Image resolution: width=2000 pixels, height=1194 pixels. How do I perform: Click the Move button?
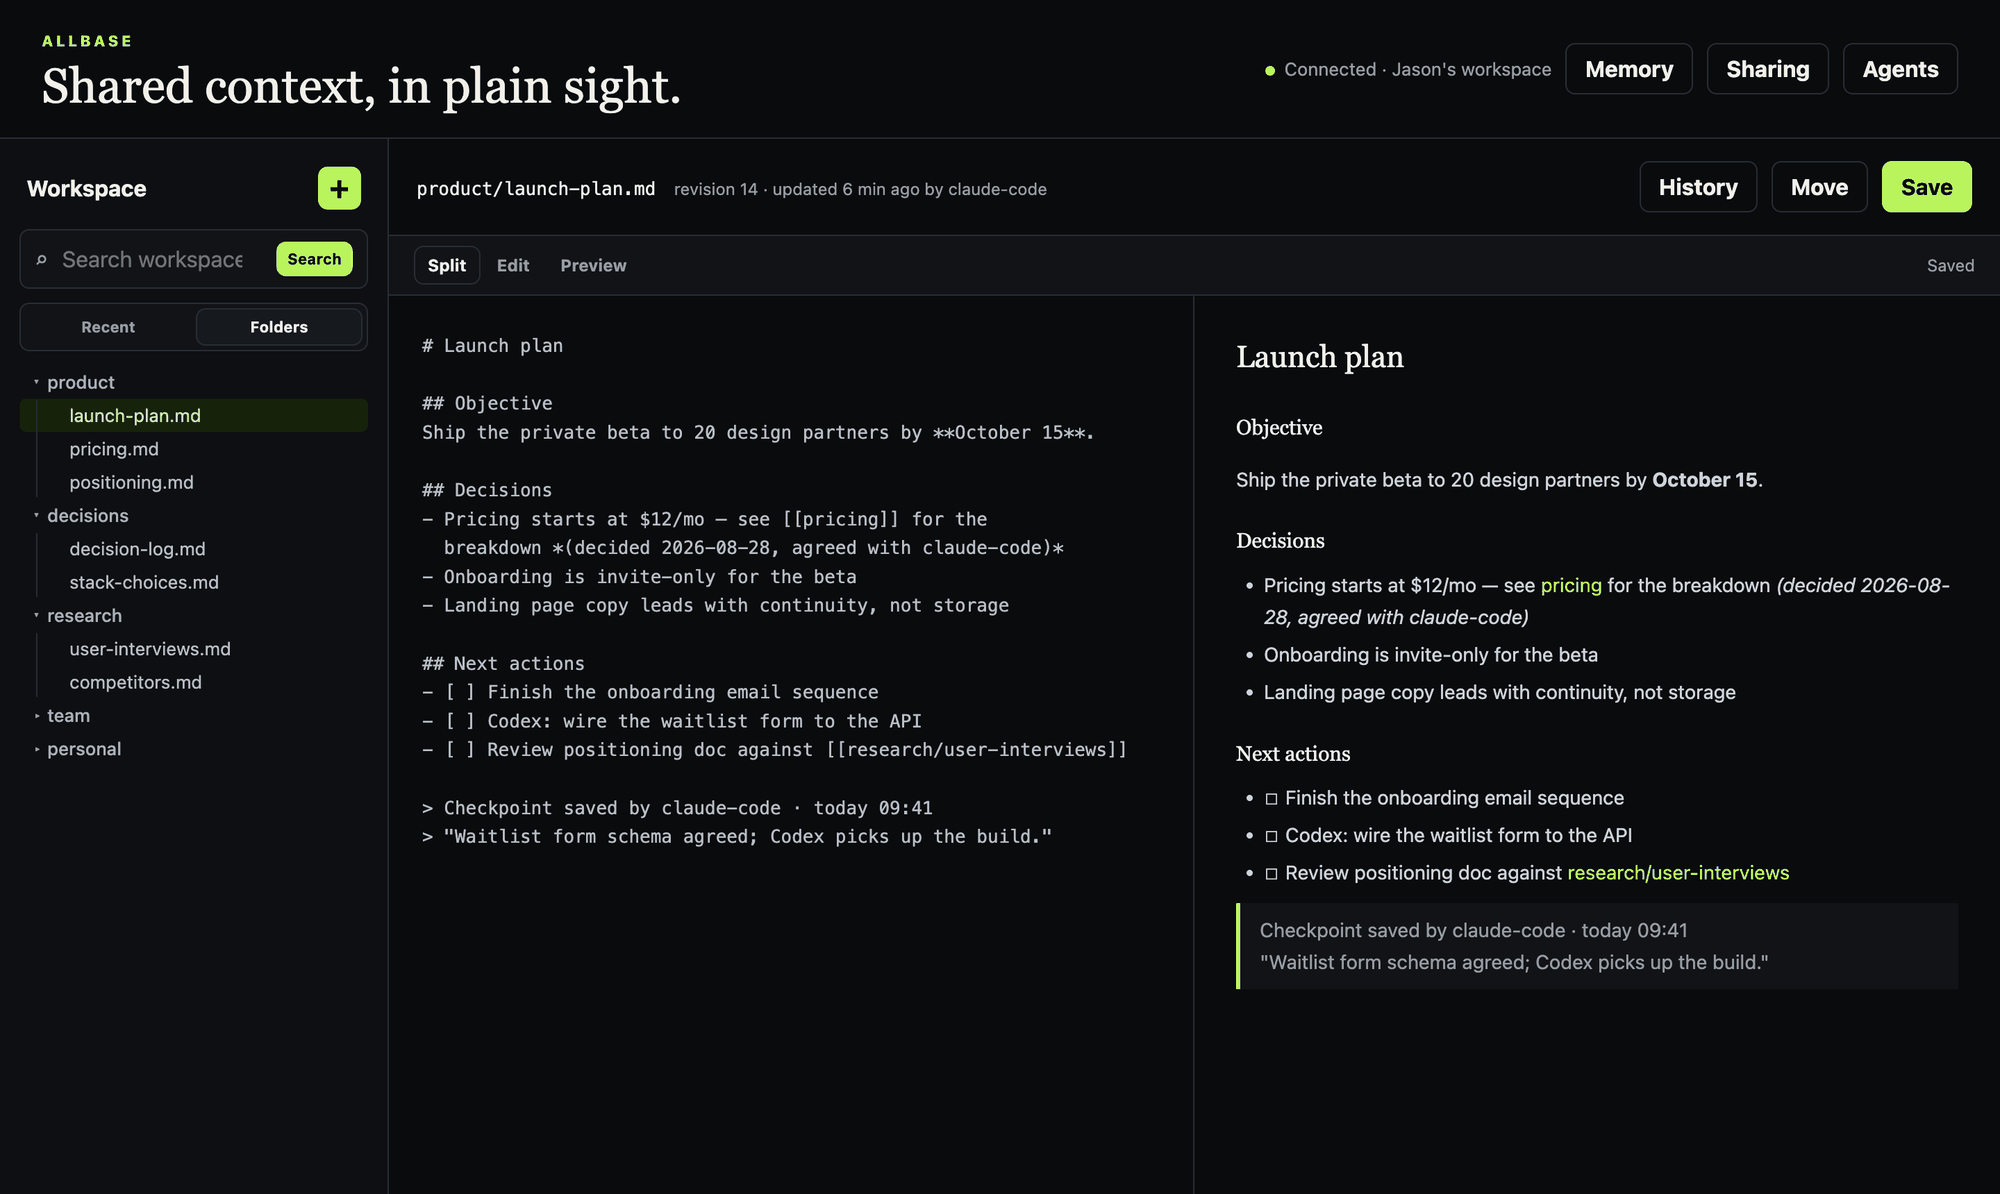point(1819,187)
